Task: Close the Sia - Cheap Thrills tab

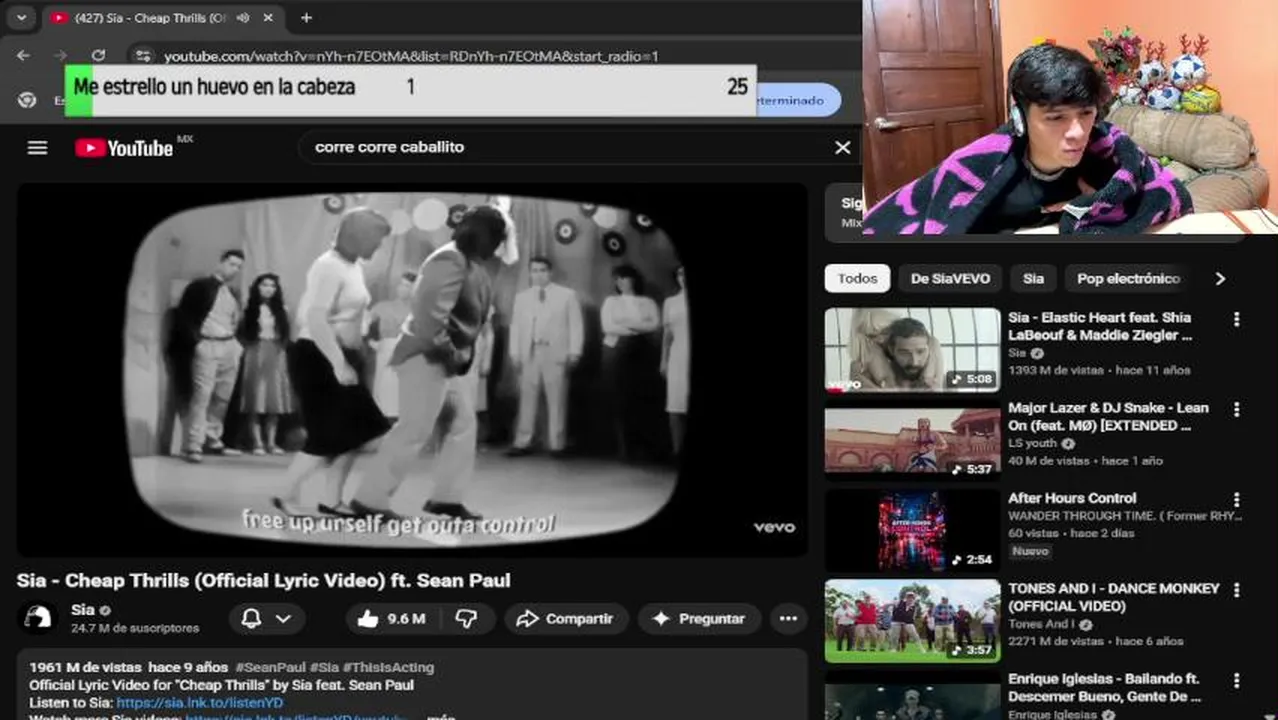Action: (x=268, y=17)
